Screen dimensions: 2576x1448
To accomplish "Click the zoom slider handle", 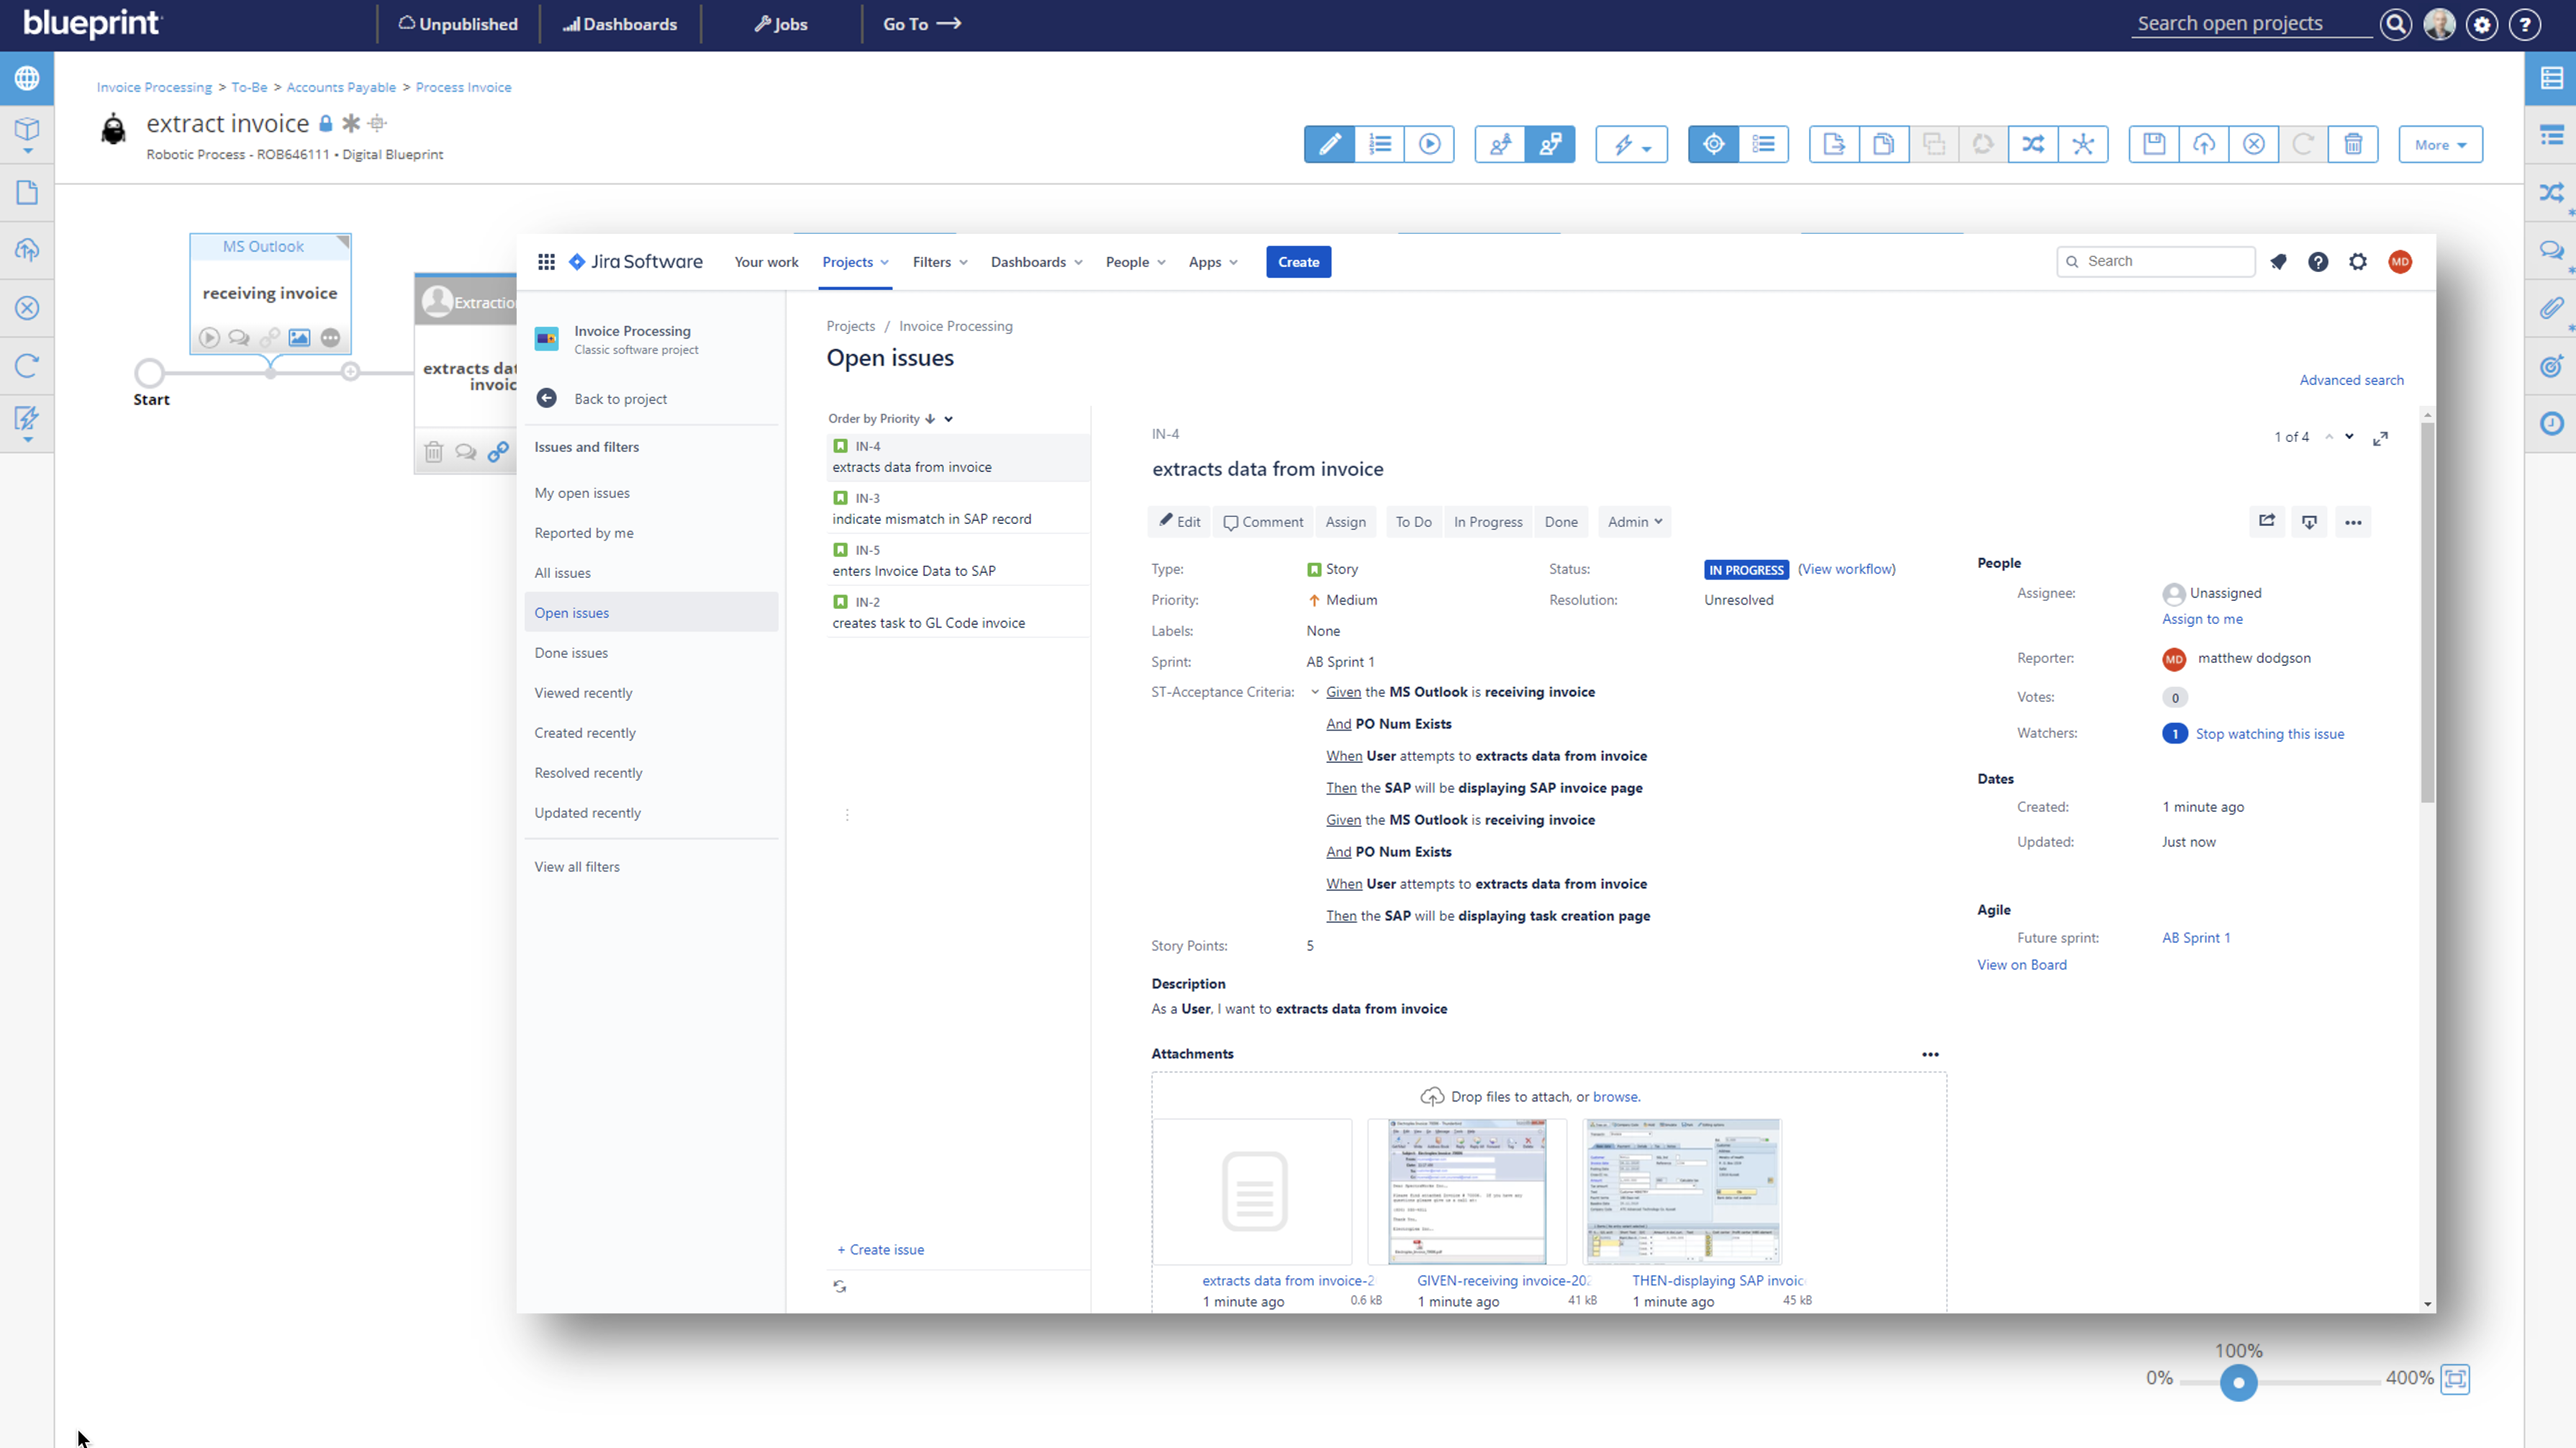I will pos(2239,1383).
